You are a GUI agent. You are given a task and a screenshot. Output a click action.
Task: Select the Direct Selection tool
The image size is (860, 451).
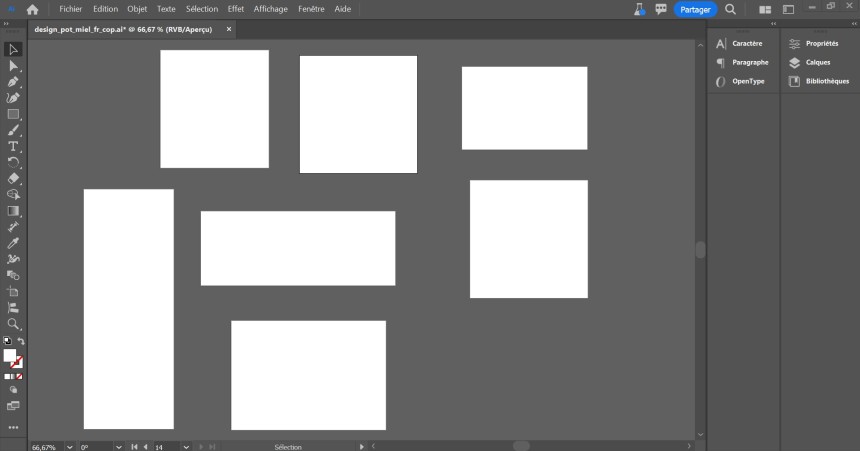pos(13,66)
